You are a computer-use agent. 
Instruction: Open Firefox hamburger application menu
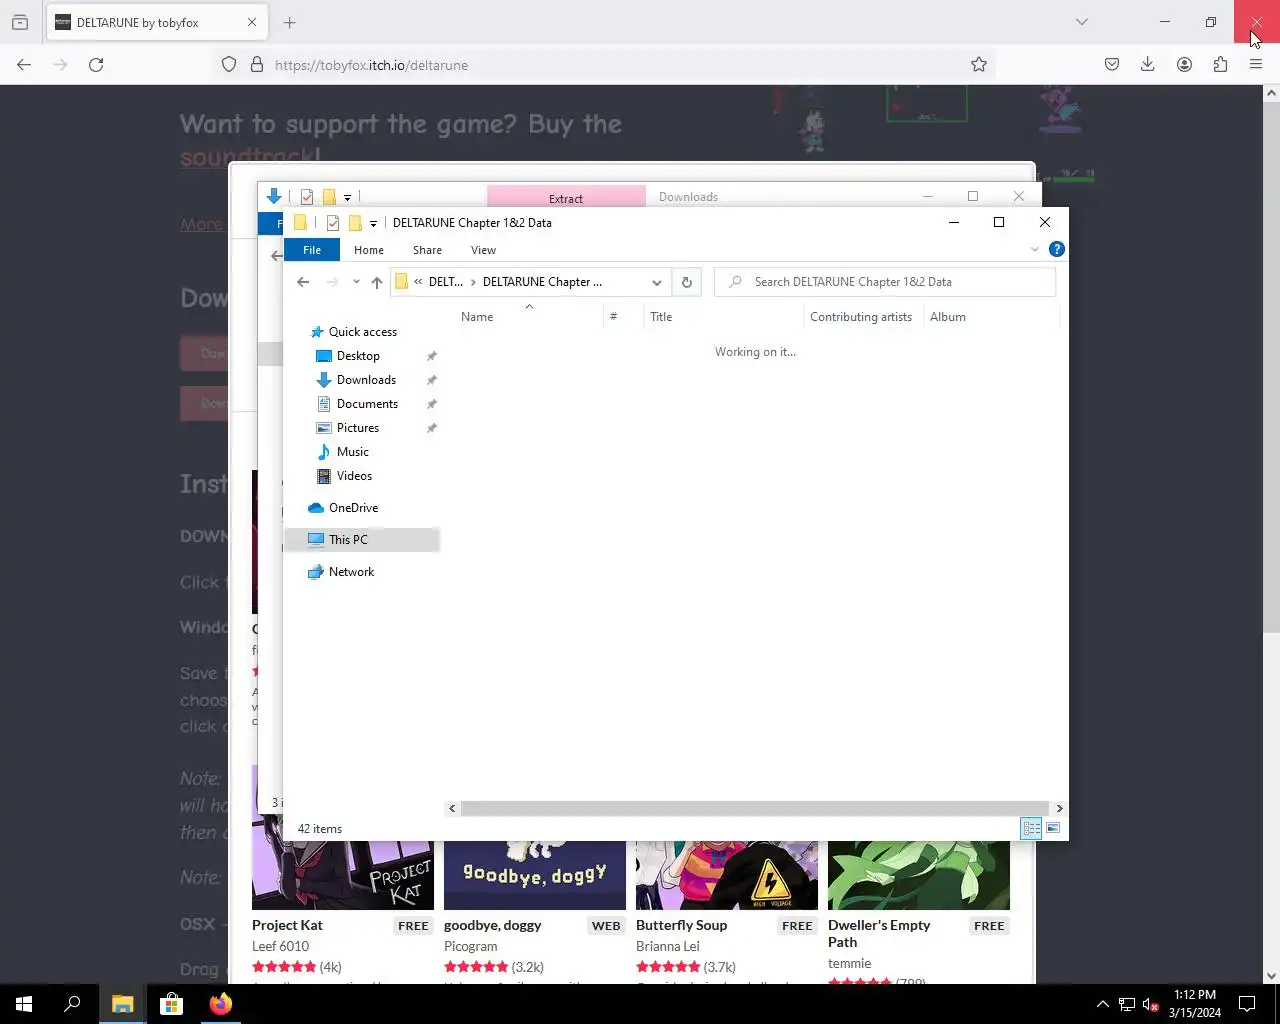[x=1256, y=65]
